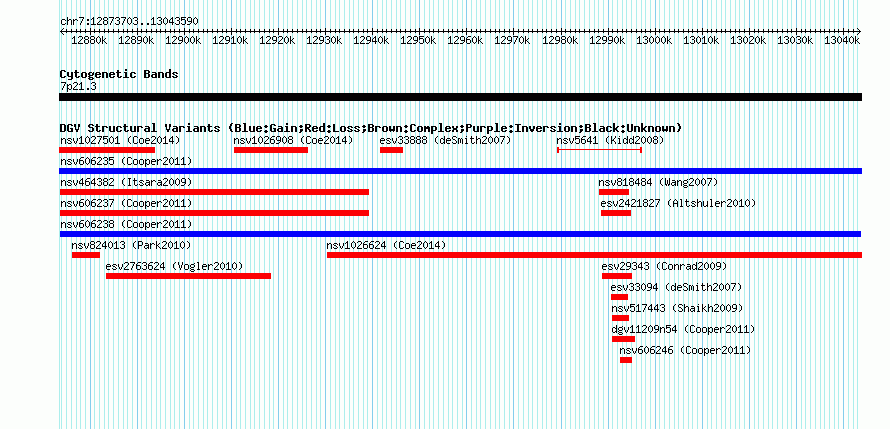
Task: Click the 12920k ruler tick label
Action: point(278,41)
